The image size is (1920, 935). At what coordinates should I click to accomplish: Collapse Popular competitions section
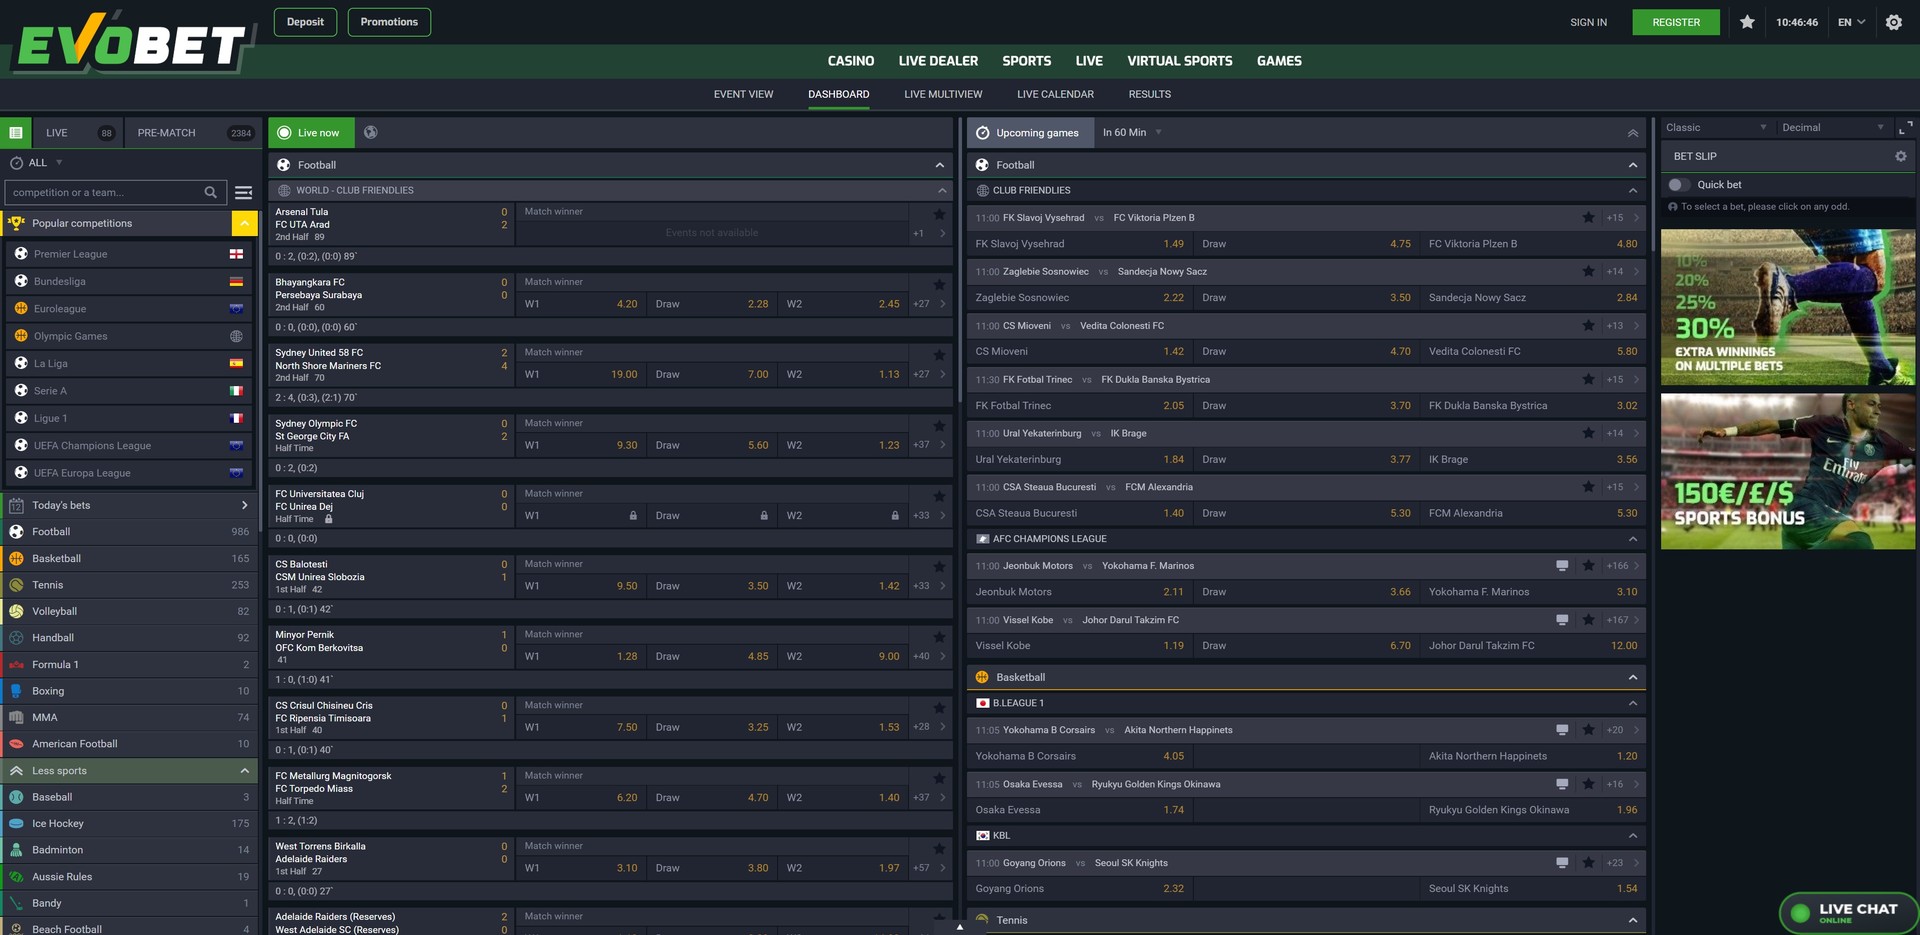tap(244, 223)
